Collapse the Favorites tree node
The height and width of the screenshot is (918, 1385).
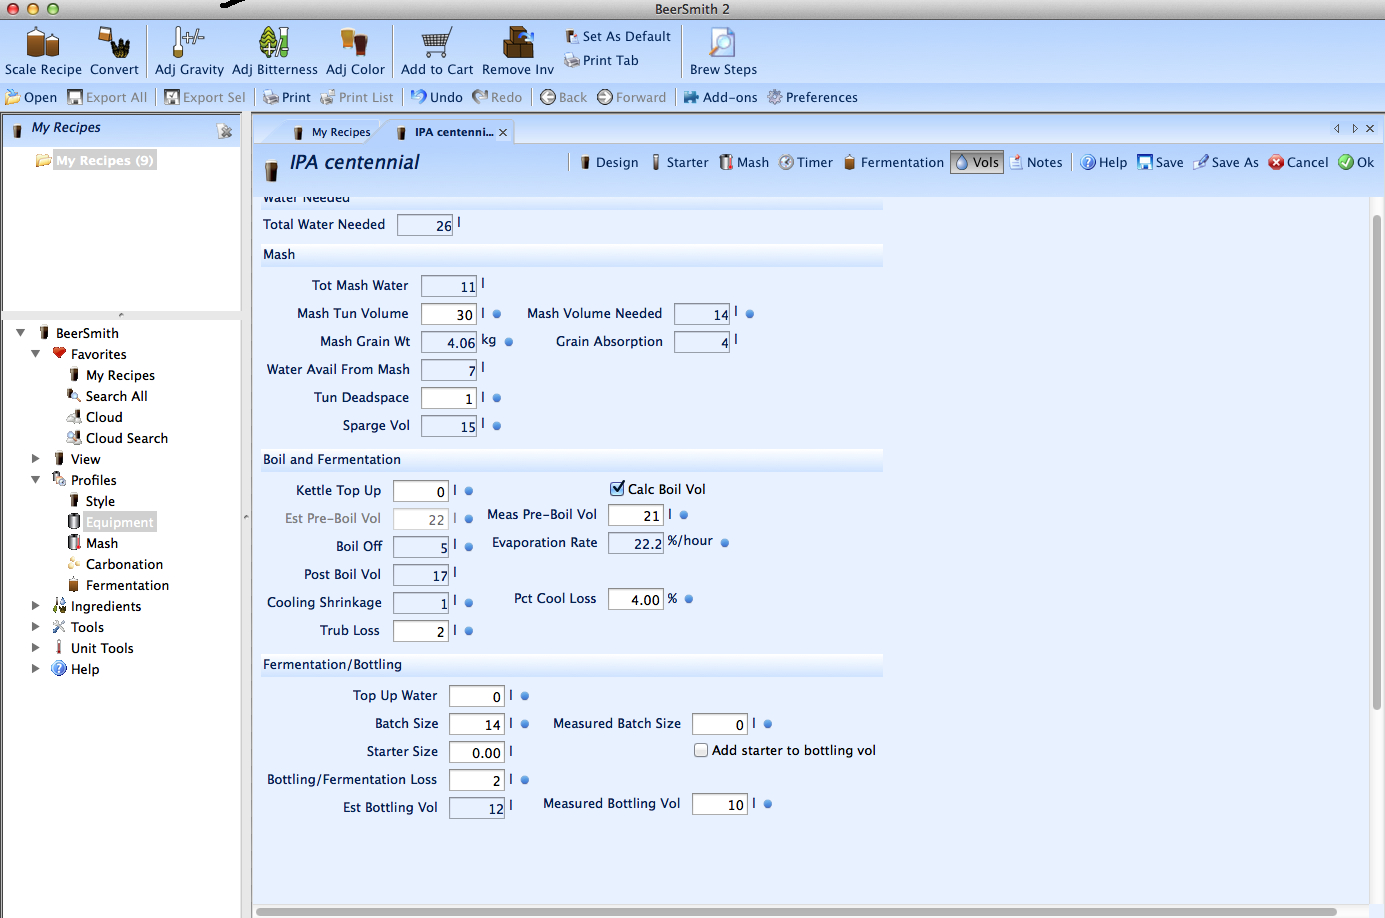(x=36, y=354)
